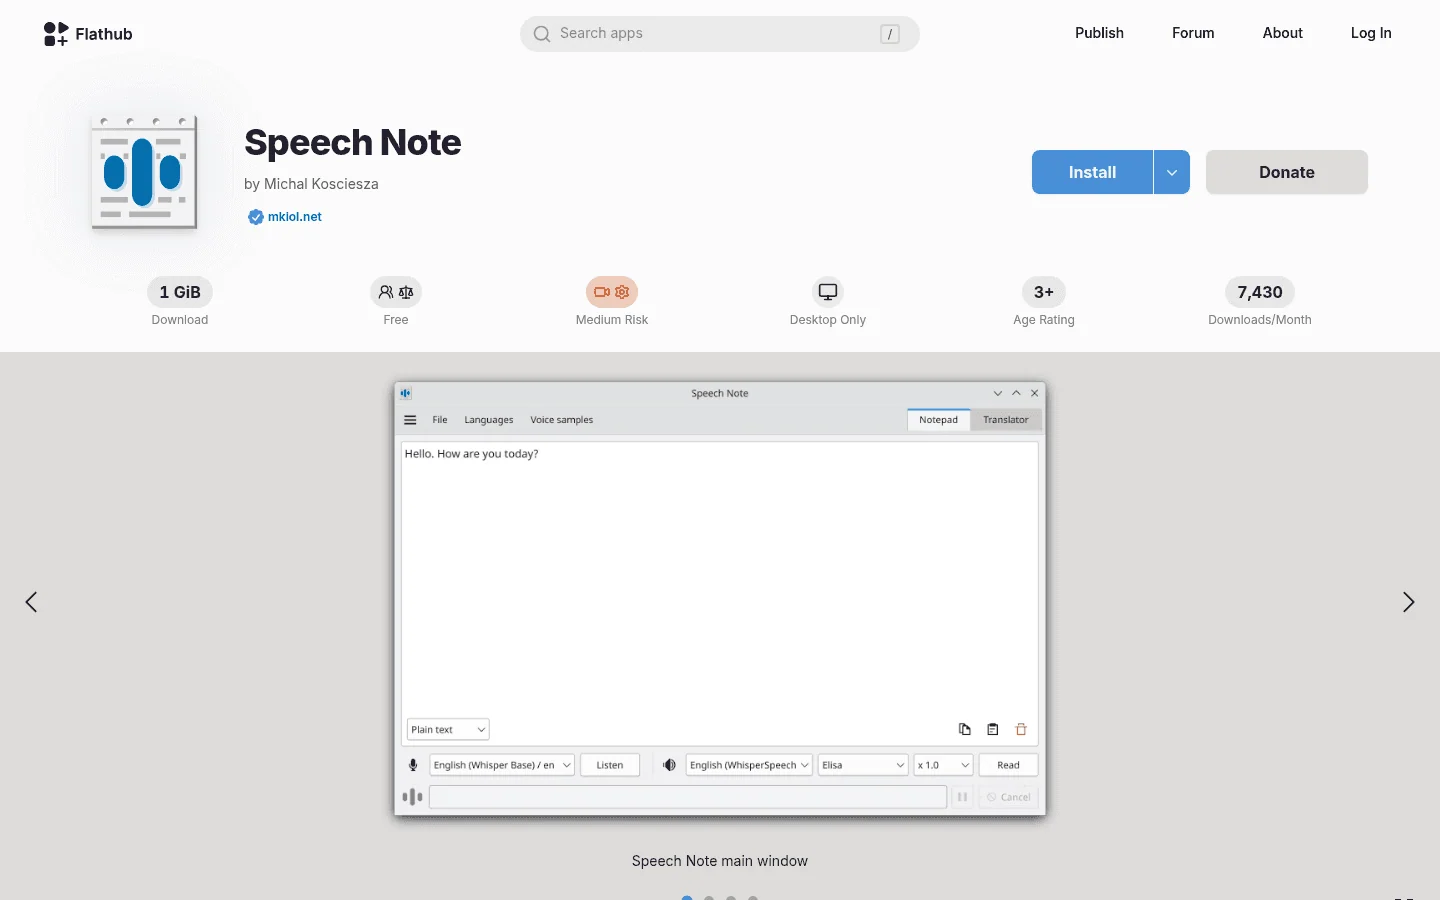Viewport: 1440px width, 900px height.
Task: Open the Publish page
Action: click(1099, 33)
